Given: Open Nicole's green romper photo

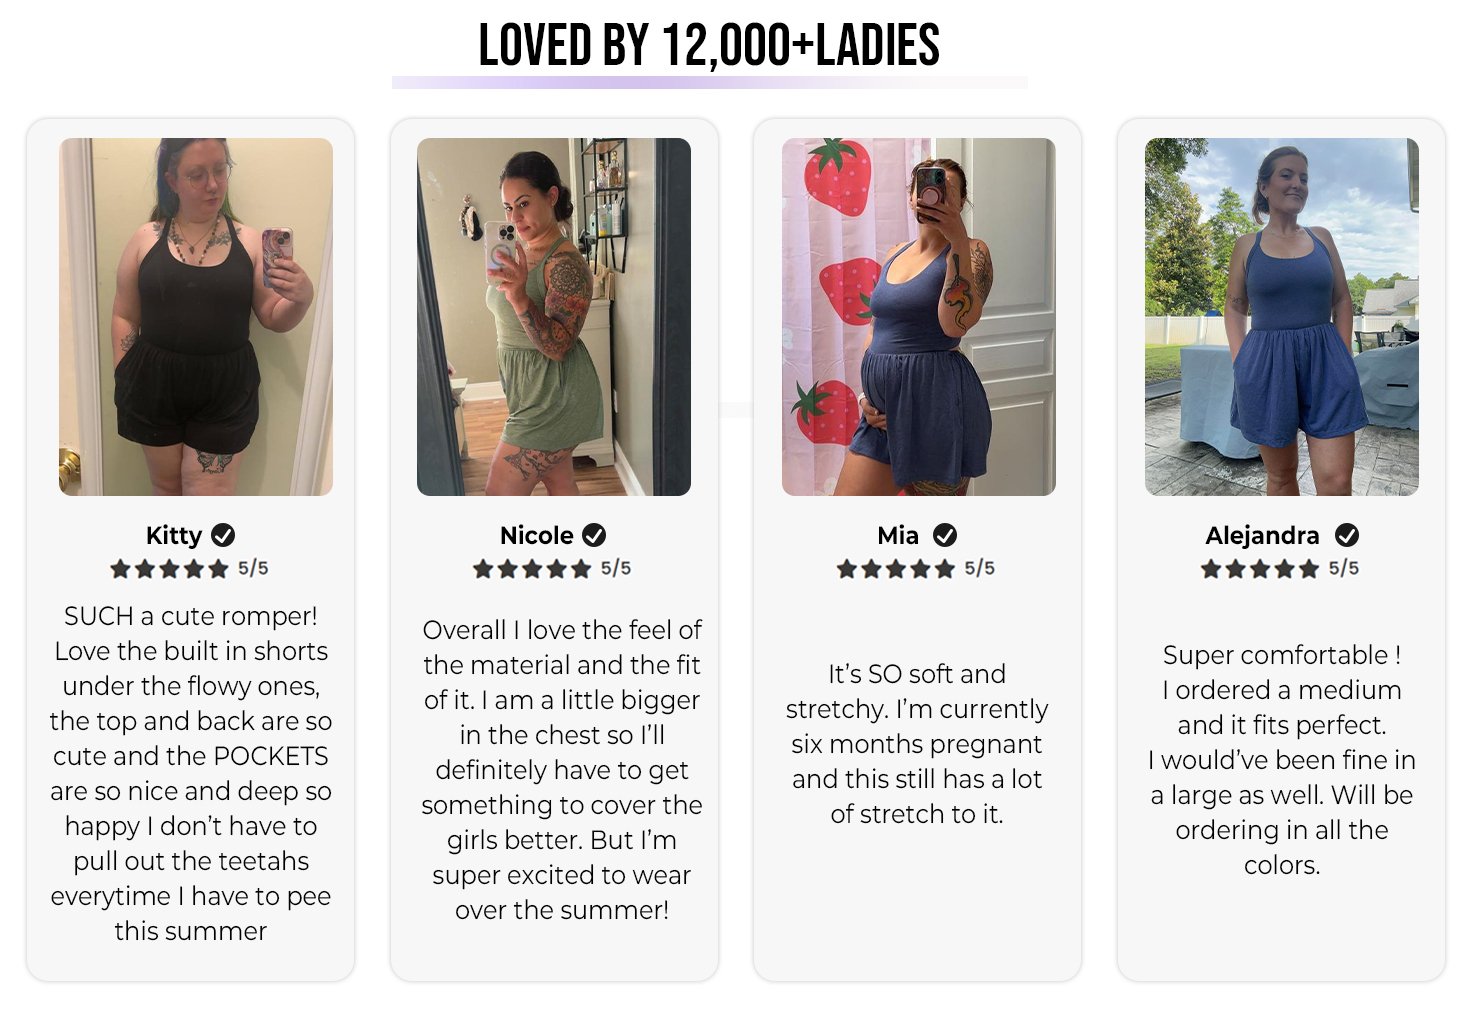Looking at the screenshot, I should click(x=554, y=317).
